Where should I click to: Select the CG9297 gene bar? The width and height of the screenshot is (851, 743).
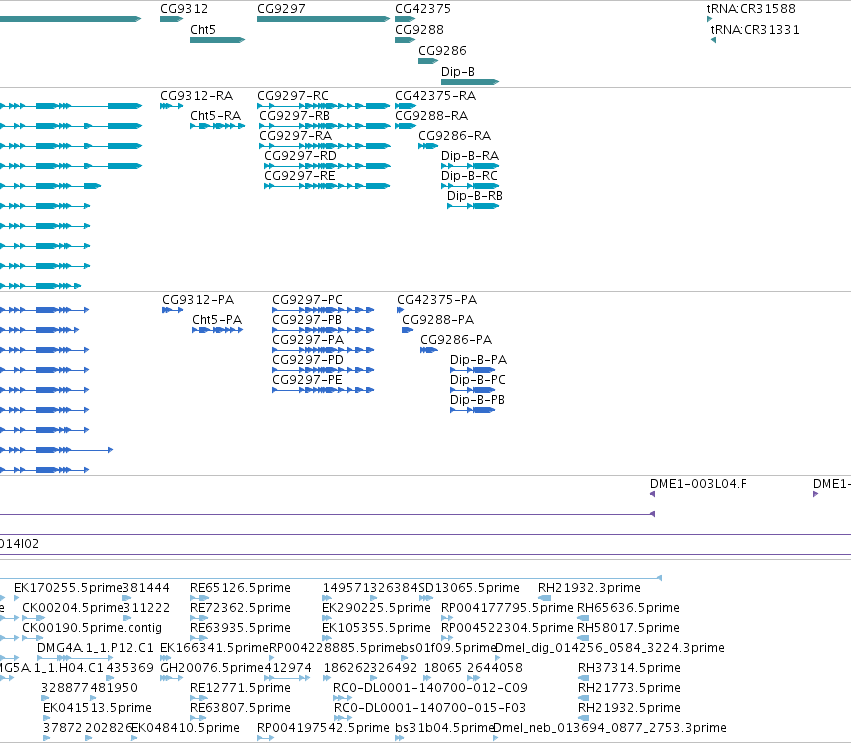coord(323,19)
